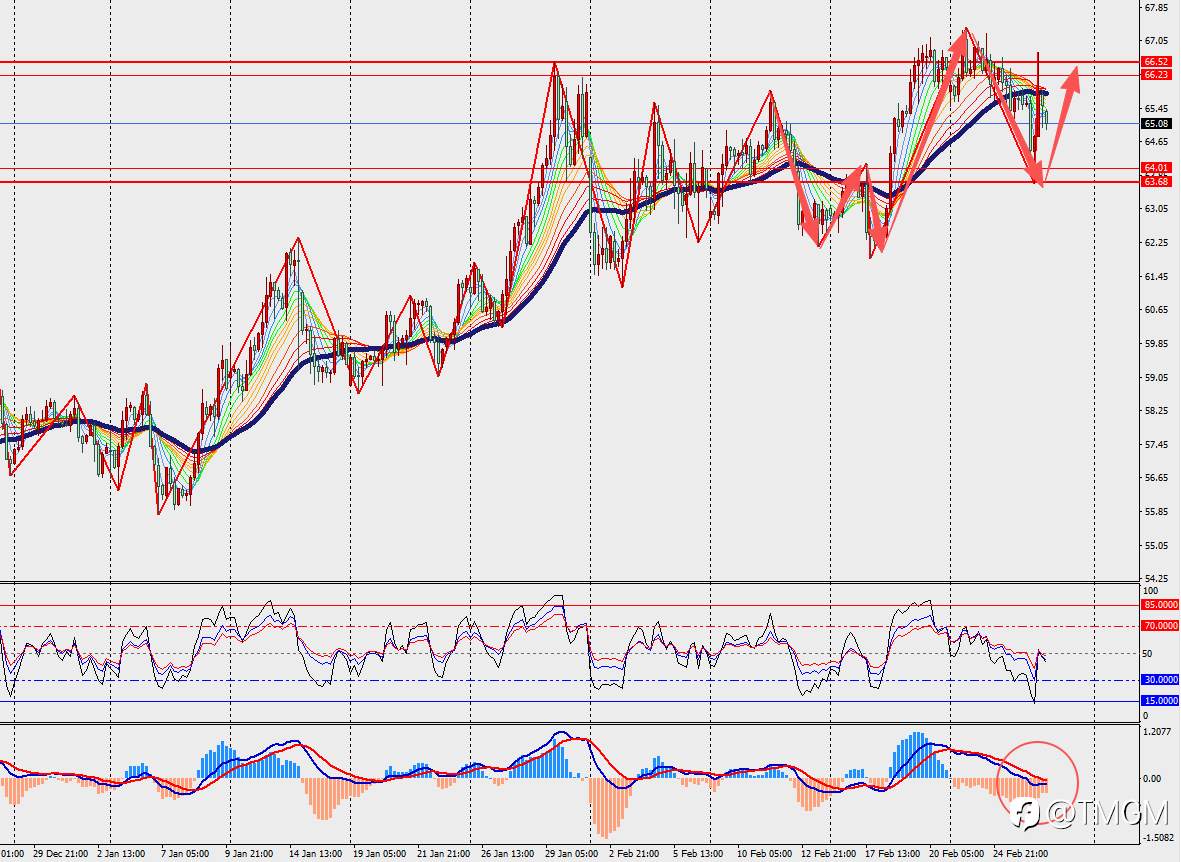Select the 64.01 support price tag
The image size is (1181, 862).
pos(1156,168)
